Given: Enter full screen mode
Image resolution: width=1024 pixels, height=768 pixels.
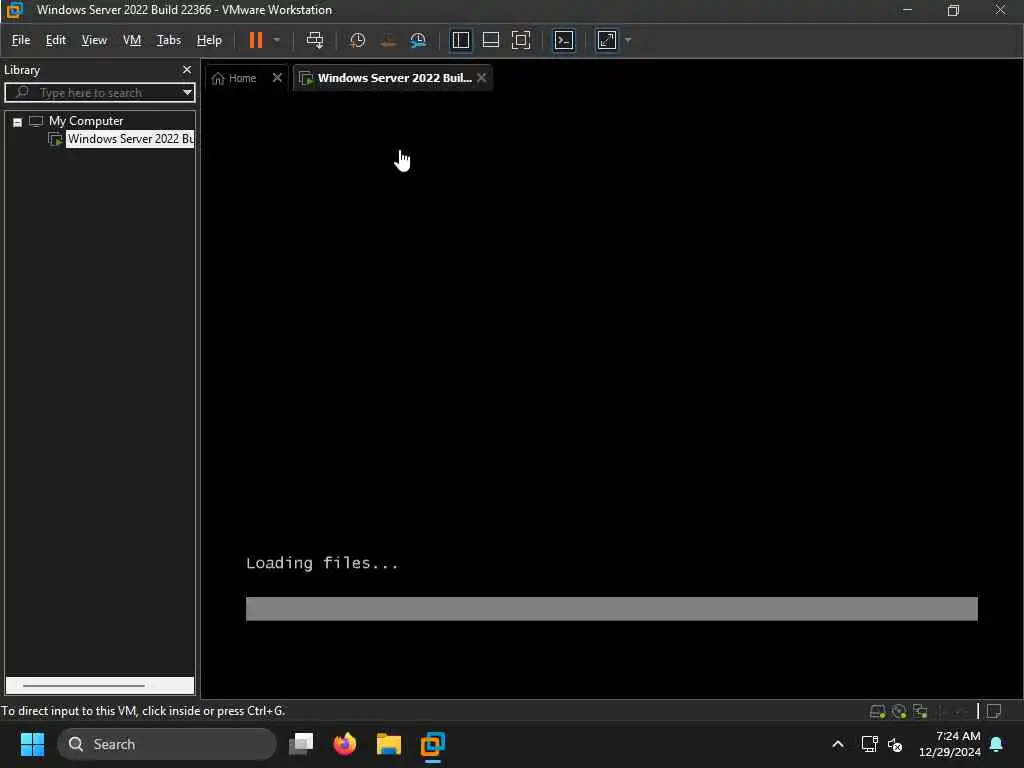Looking at the screenshot, I should click(520, 40).
